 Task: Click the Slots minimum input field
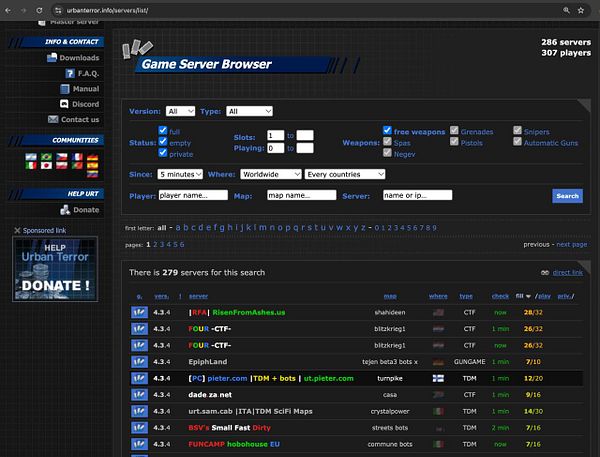tap(276, 135)
